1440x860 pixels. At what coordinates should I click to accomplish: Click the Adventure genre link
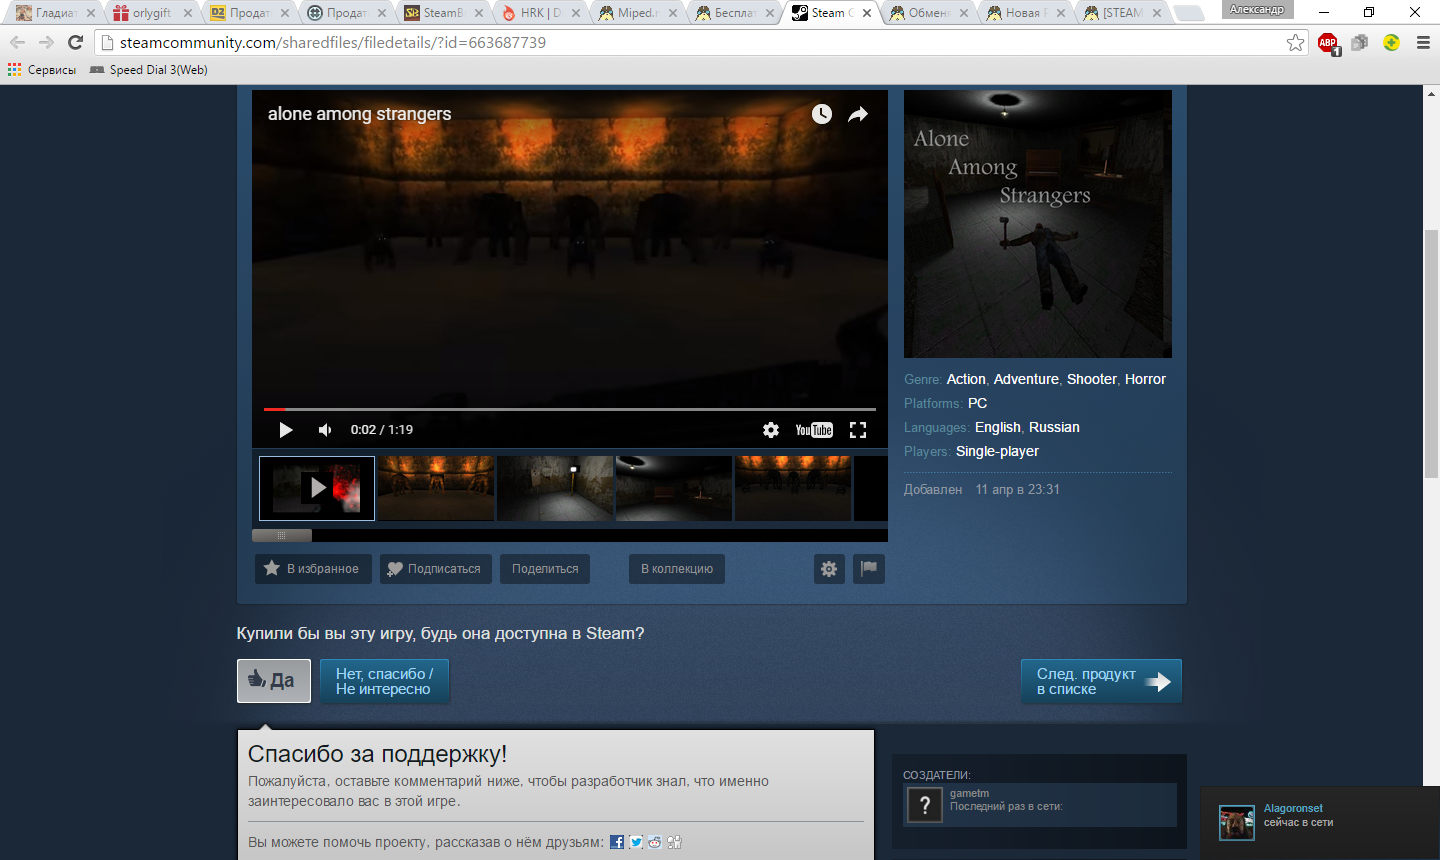click(x=1026, y=379)
